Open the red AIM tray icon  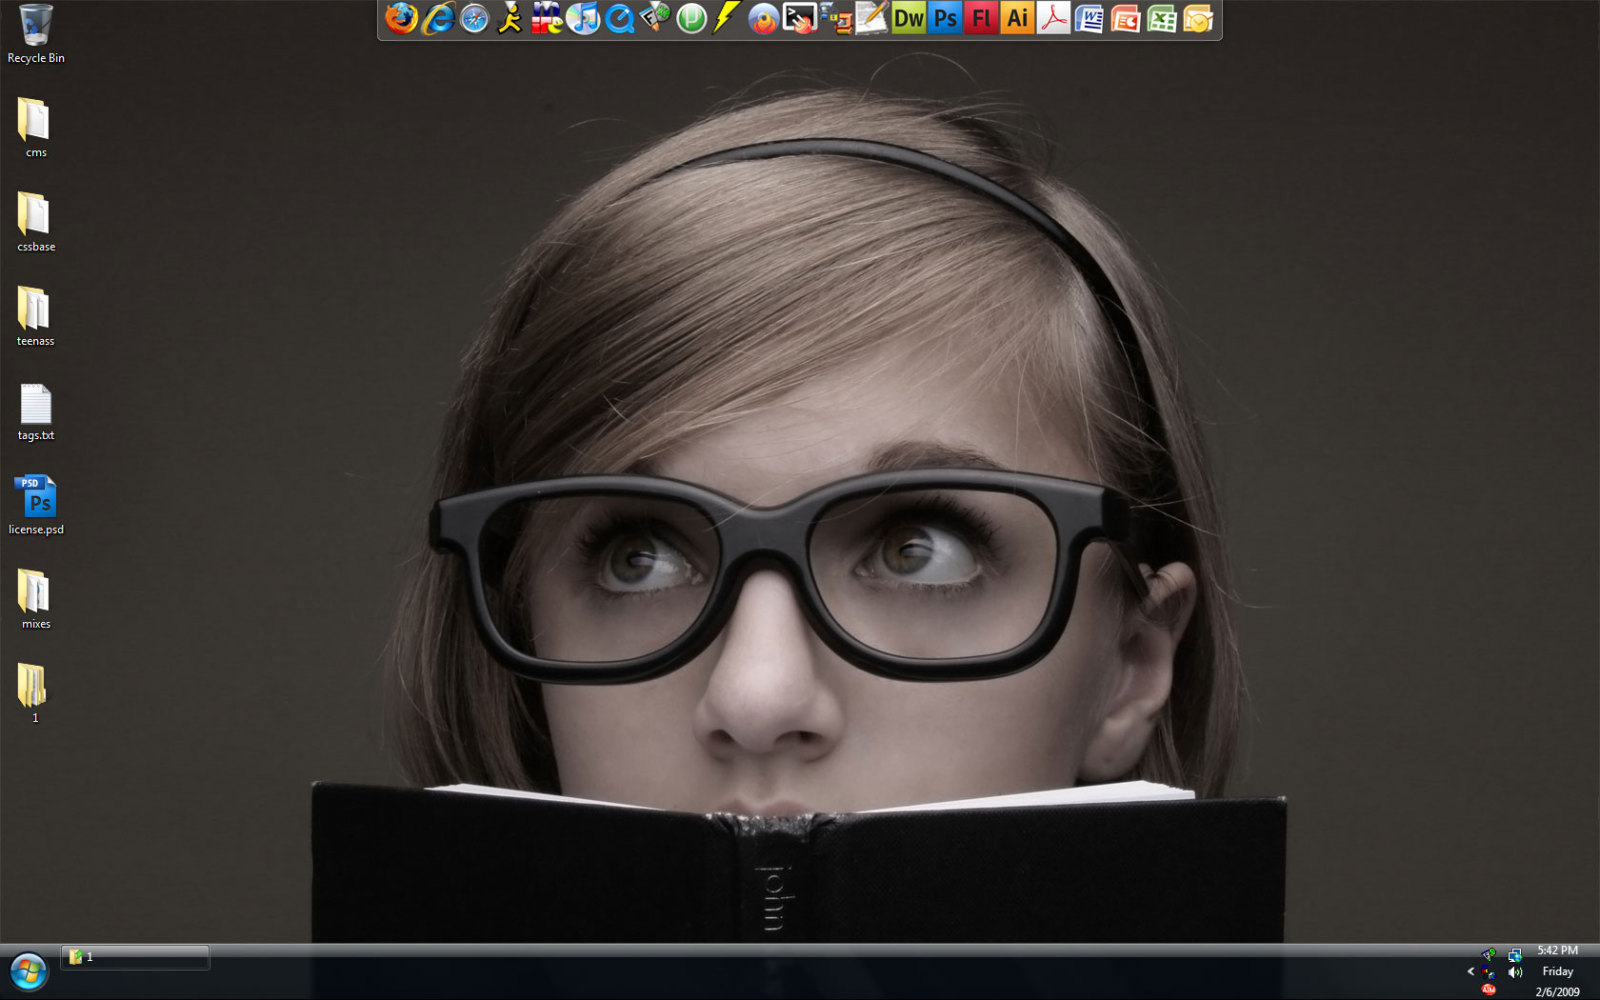click(x=1489, y=990)
